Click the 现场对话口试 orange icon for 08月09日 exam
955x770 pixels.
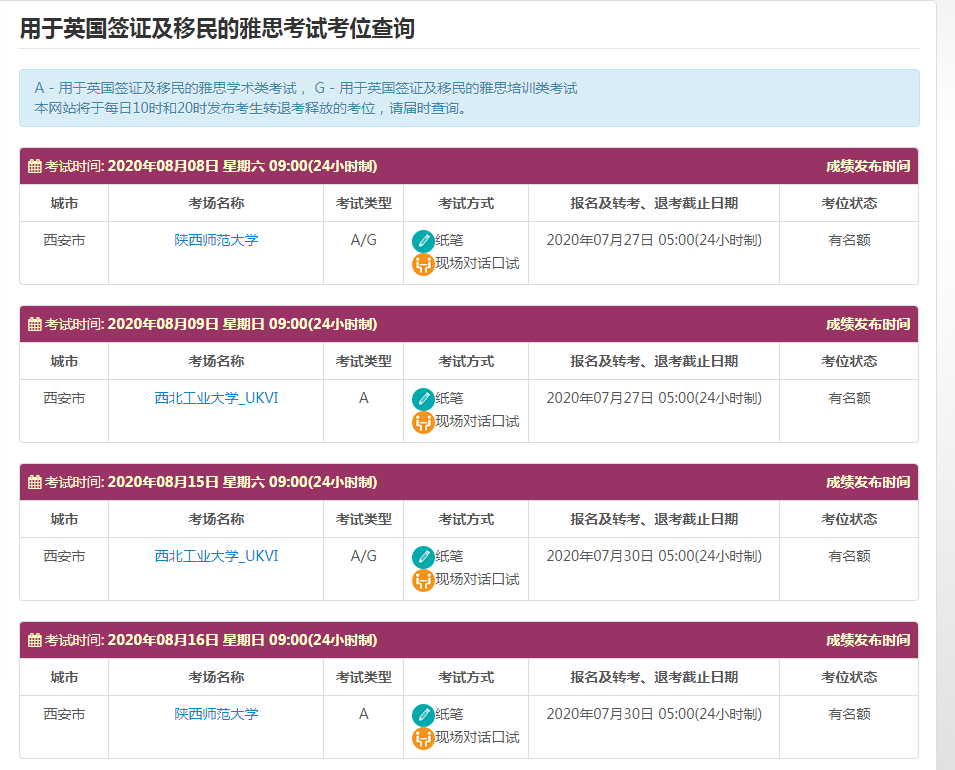[x=423, y=422]
